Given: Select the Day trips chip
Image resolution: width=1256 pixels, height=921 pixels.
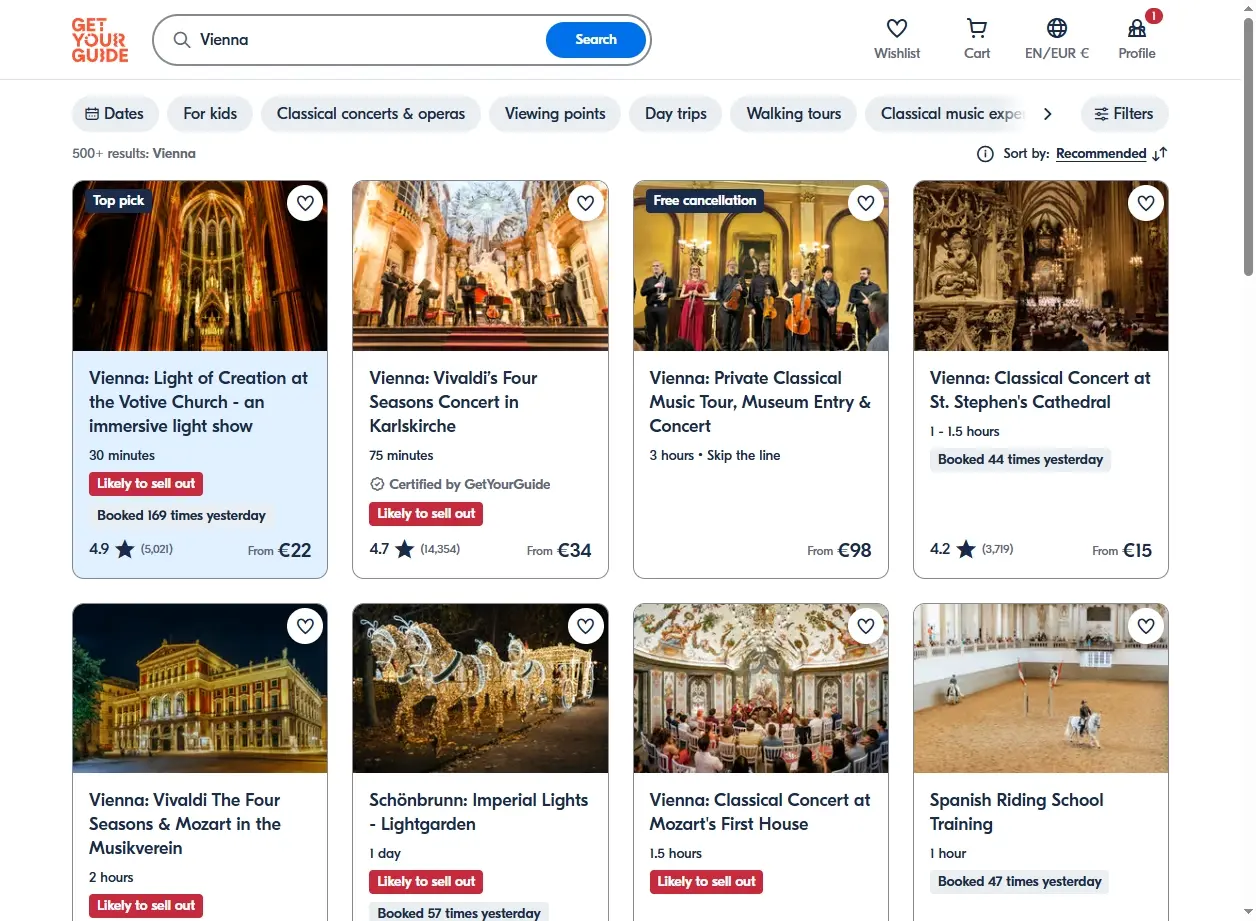Looking at the screenshot, I should [676, 114].
